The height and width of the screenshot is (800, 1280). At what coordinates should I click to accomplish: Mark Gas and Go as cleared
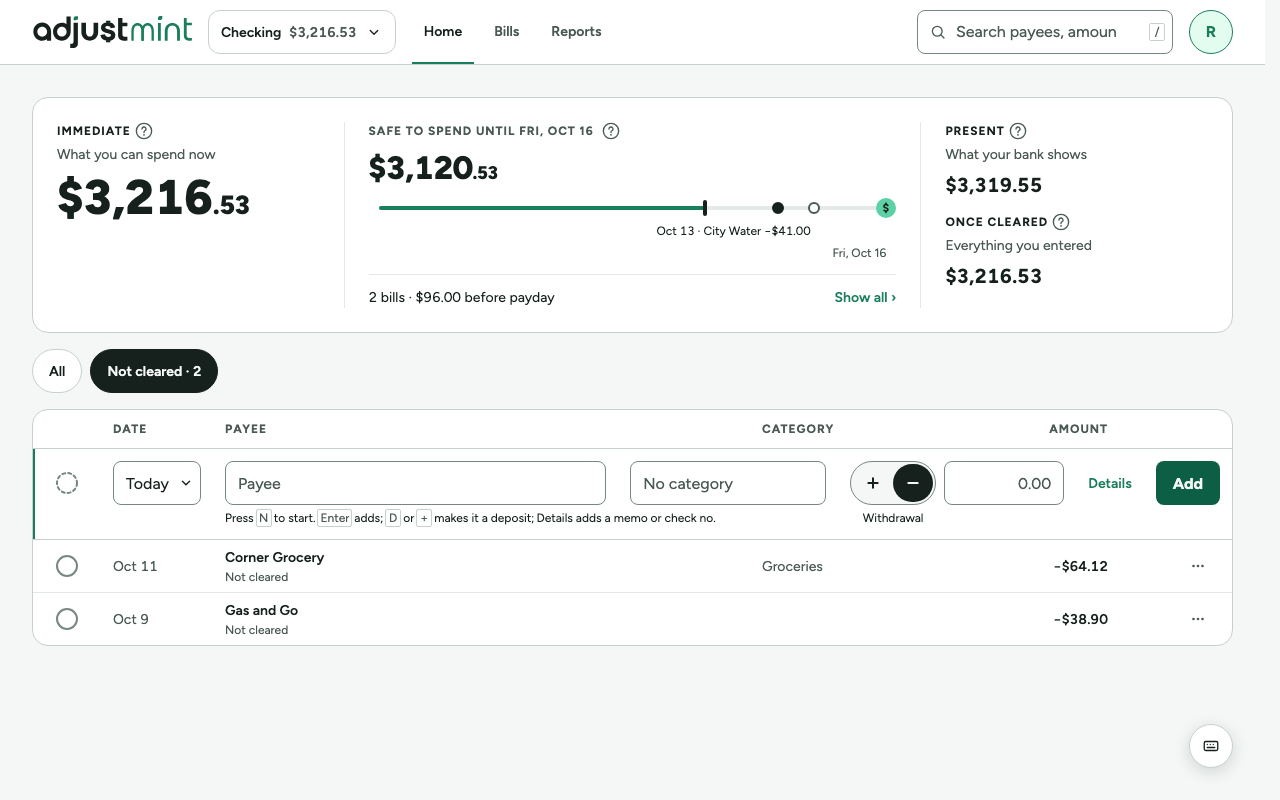click(x=67, y=619)
